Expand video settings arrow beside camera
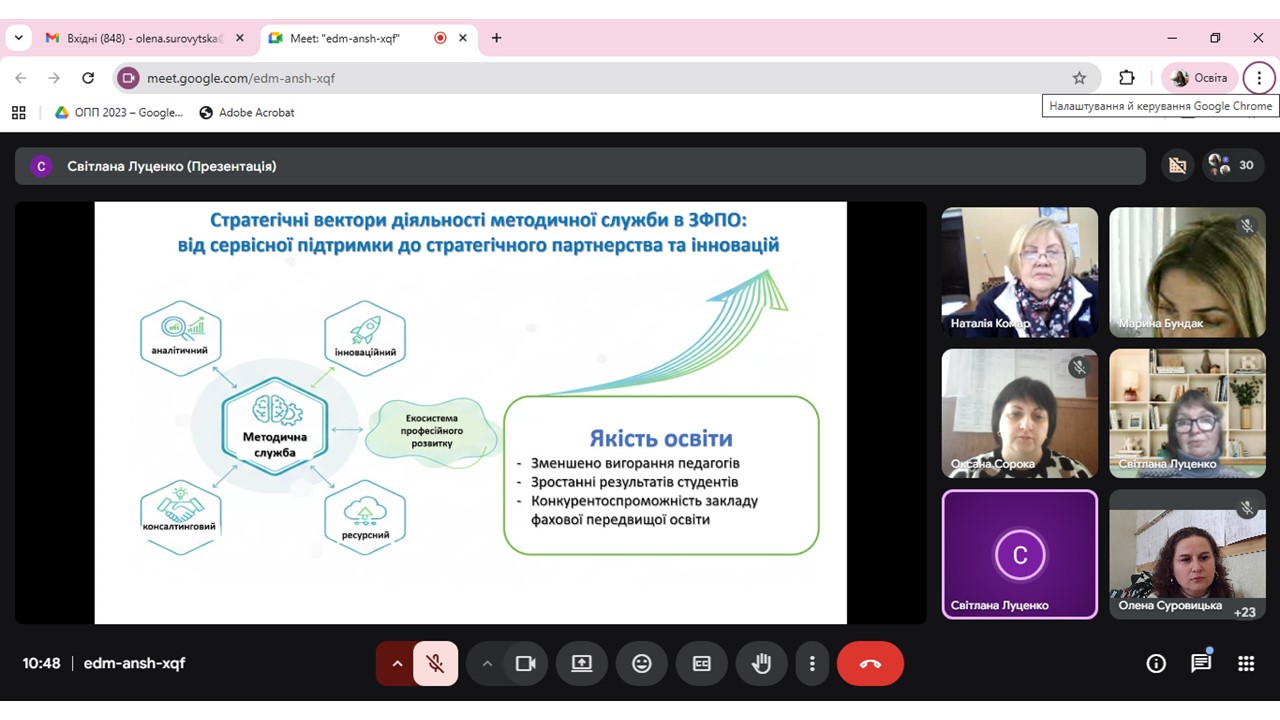Viewport: 1280px width, 720px height. pos(487,664)
